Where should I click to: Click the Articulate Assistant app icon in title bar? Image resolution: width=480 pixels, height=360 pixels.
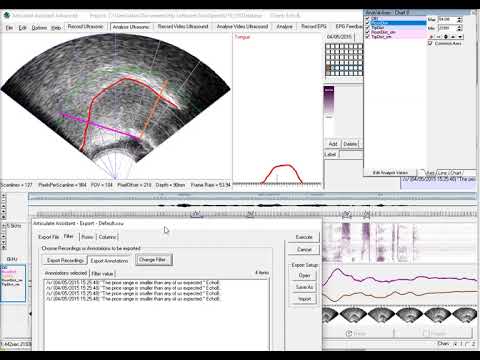point(7,15)
